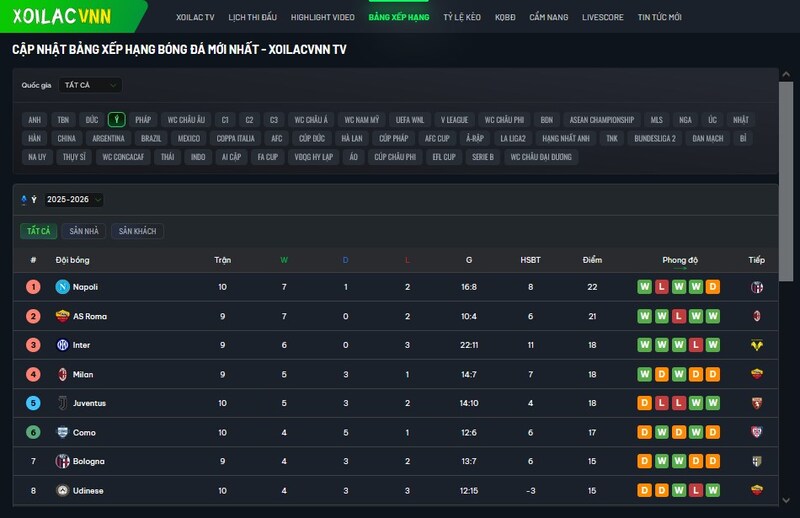Expand the 2025-2026 season dropdown
The height and width of the screenshot is (518, 800).
click(73, 199)
